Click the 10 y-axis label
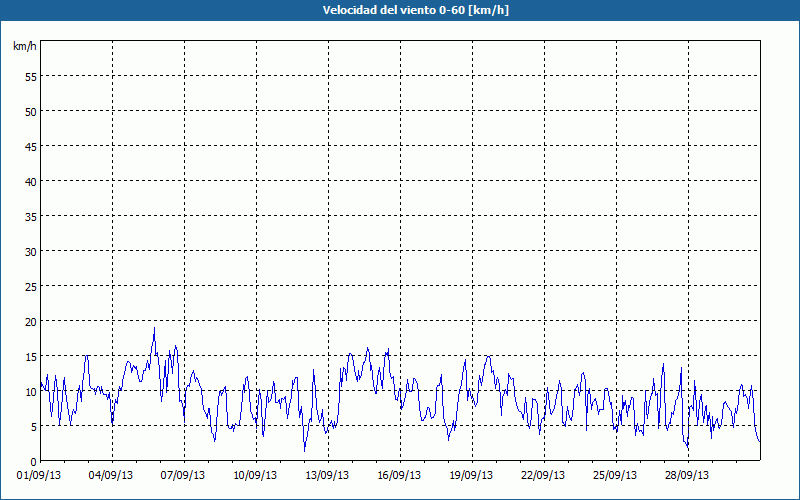This screenshot has height=500, width=800. [31, 392]
